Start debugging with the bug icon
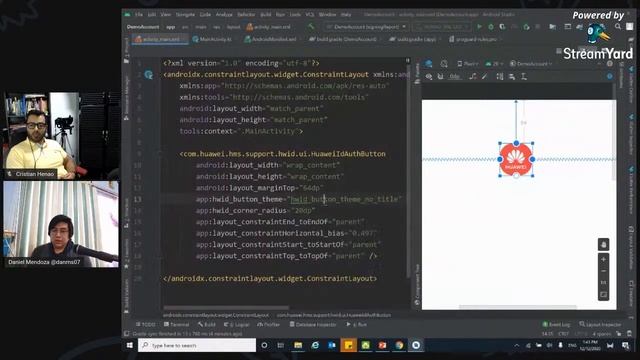Screen dimensions: 640x360 point(491,27)
